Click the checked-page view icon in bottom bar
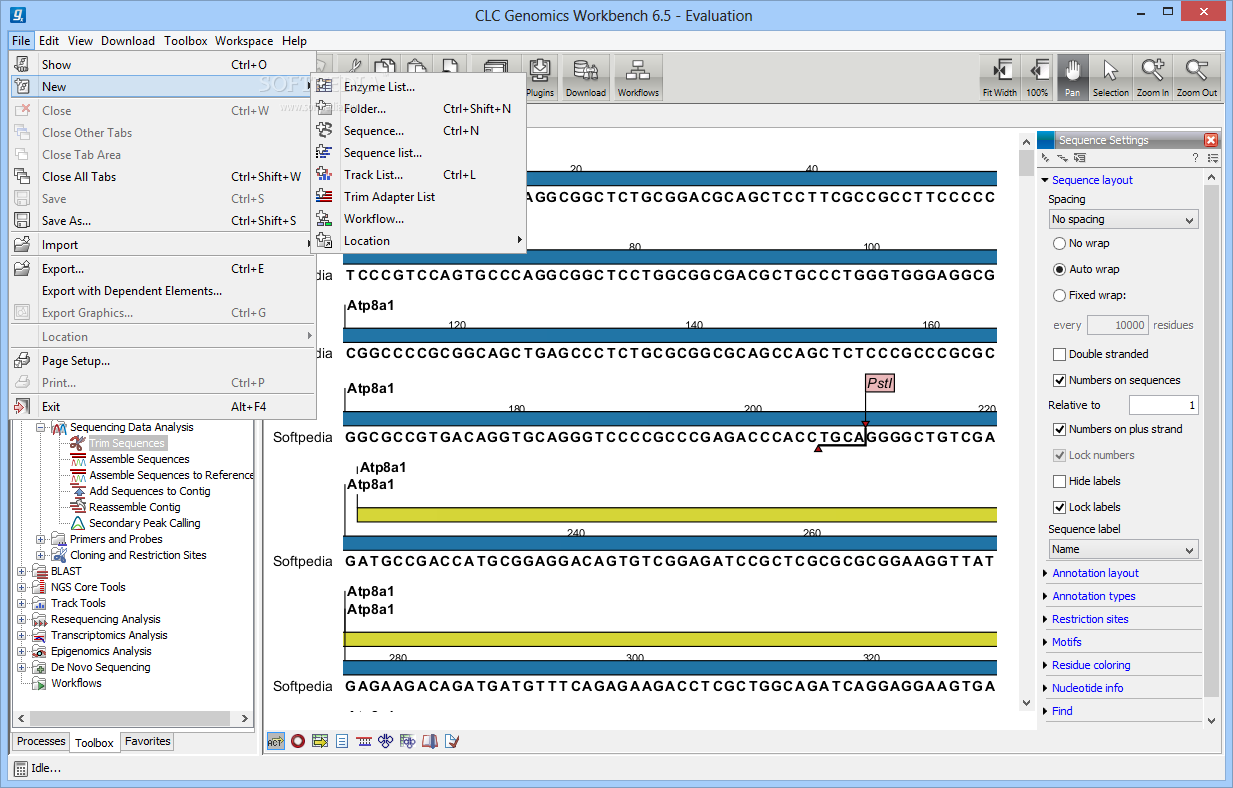1233x788 pixels. [x=452, y=741]
